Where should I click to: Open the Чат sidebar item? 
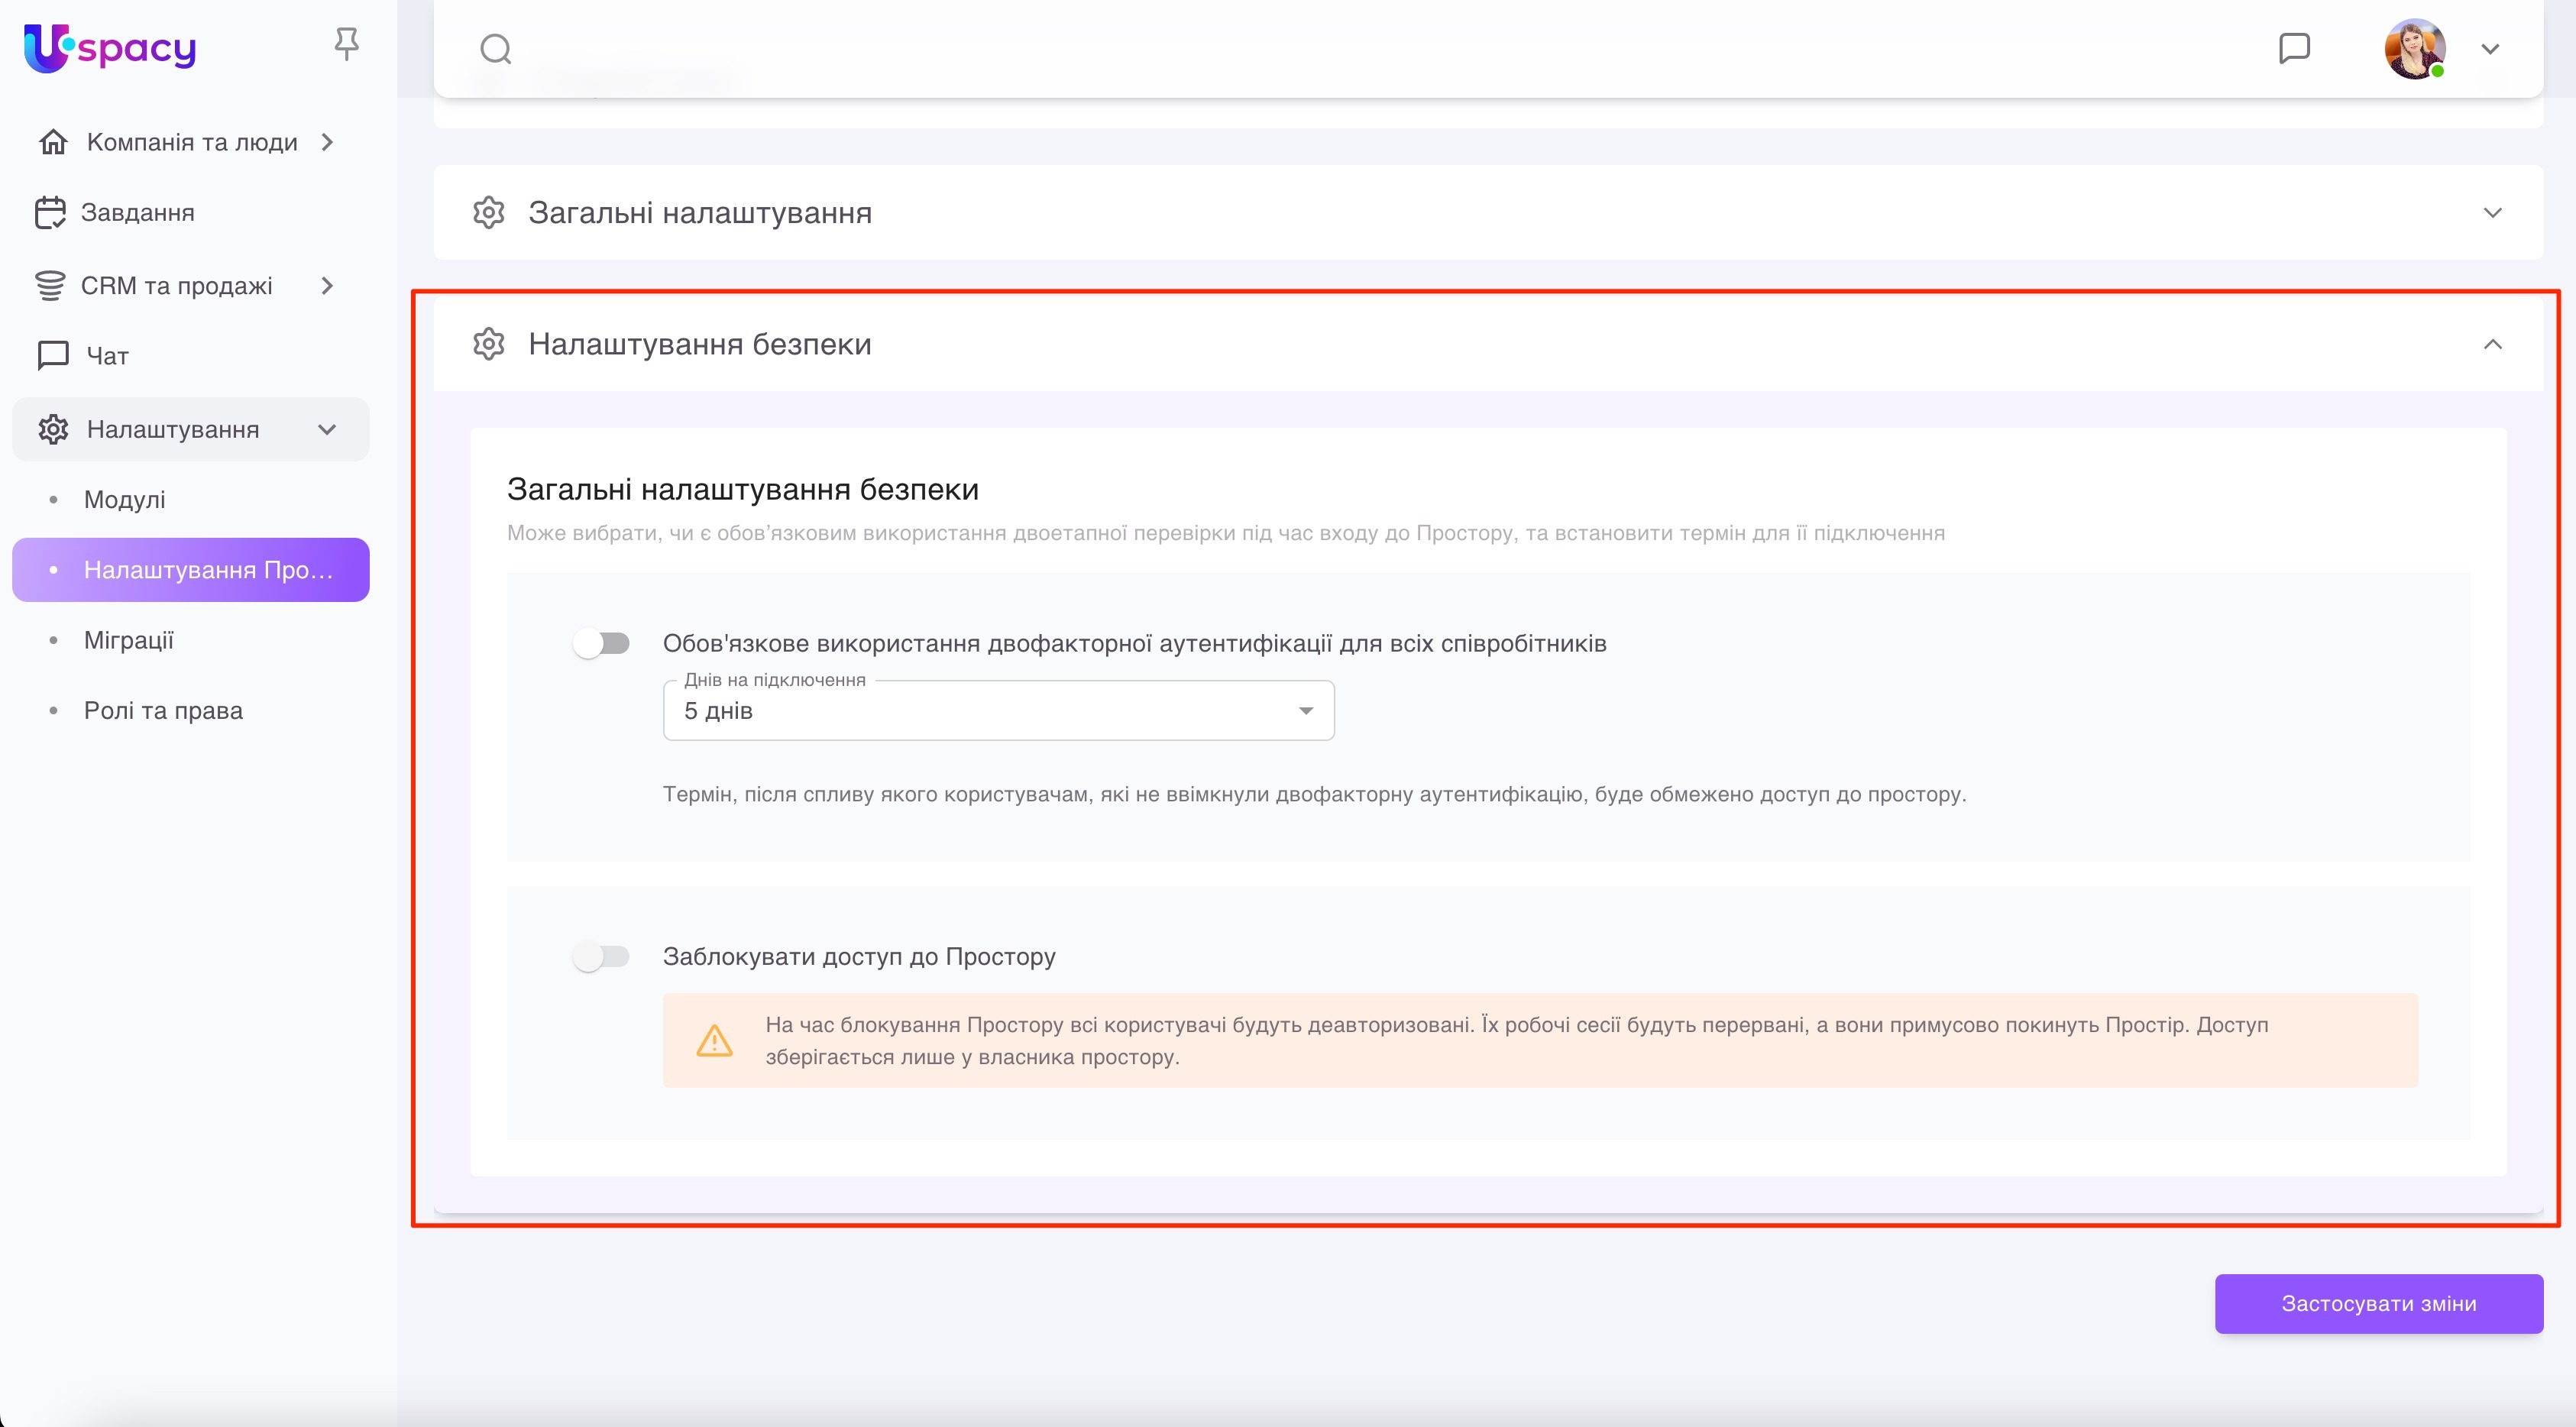107,356
